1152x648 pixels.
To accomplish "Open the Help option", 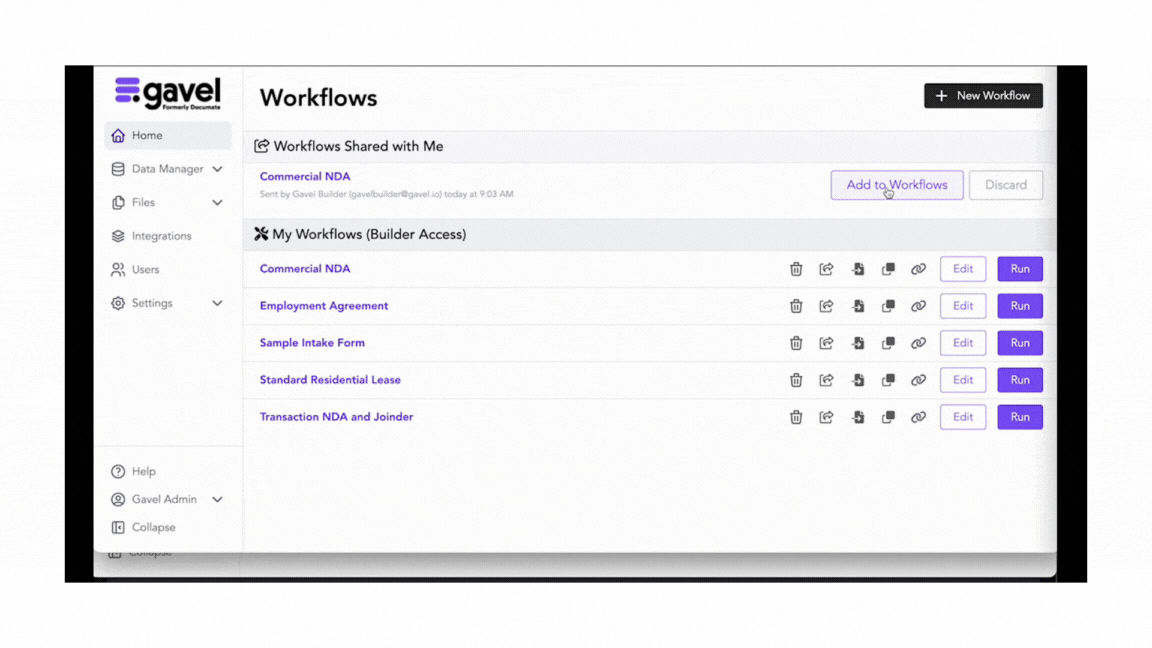I will pyautogui.click(x=142, y=471).
